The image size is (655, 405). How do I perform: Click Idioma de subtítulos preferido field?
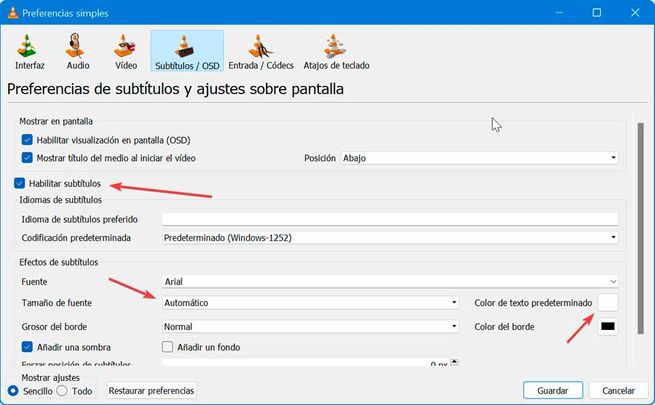click(x=390, y=219)
